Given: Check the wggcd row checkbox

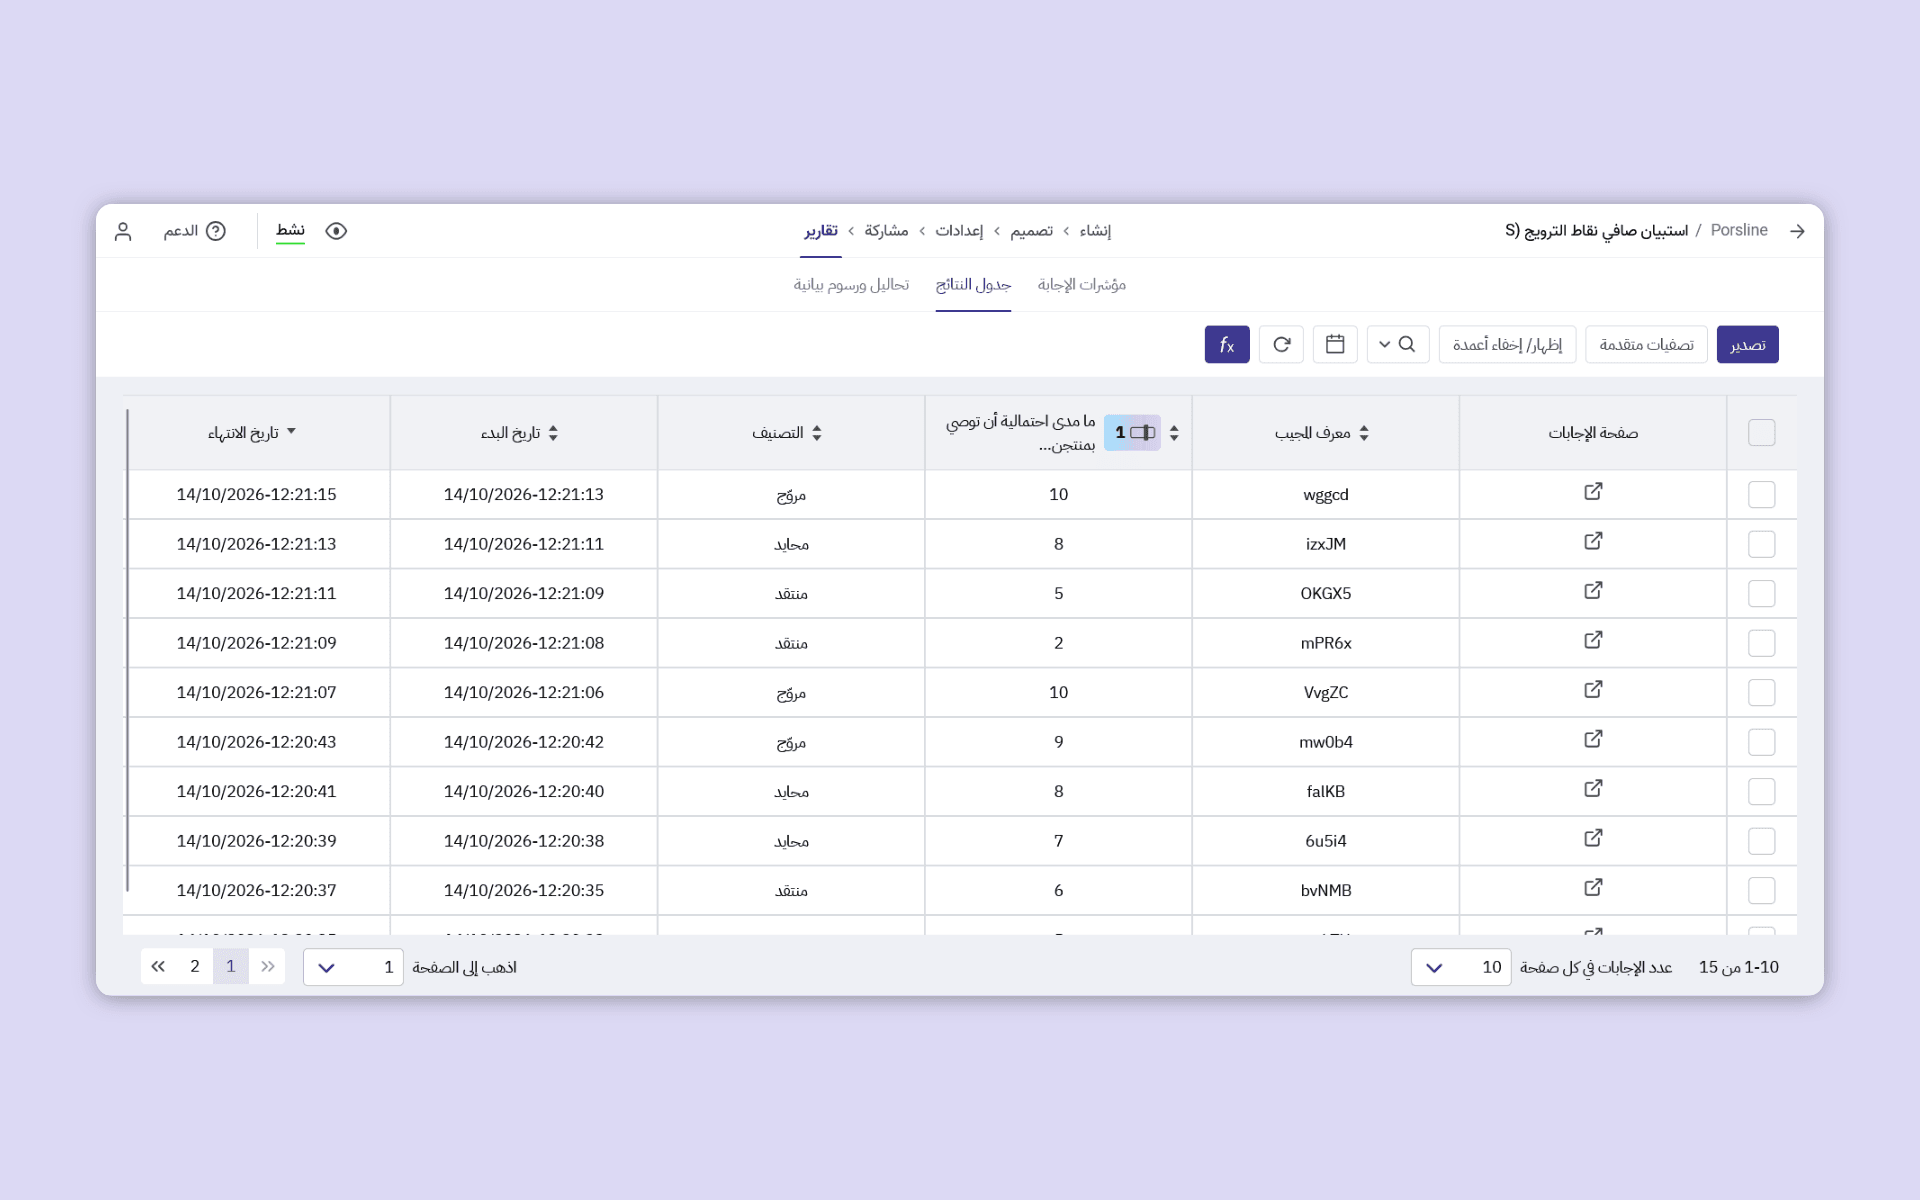Looking at the screenshot, I should coord(1761,495).
